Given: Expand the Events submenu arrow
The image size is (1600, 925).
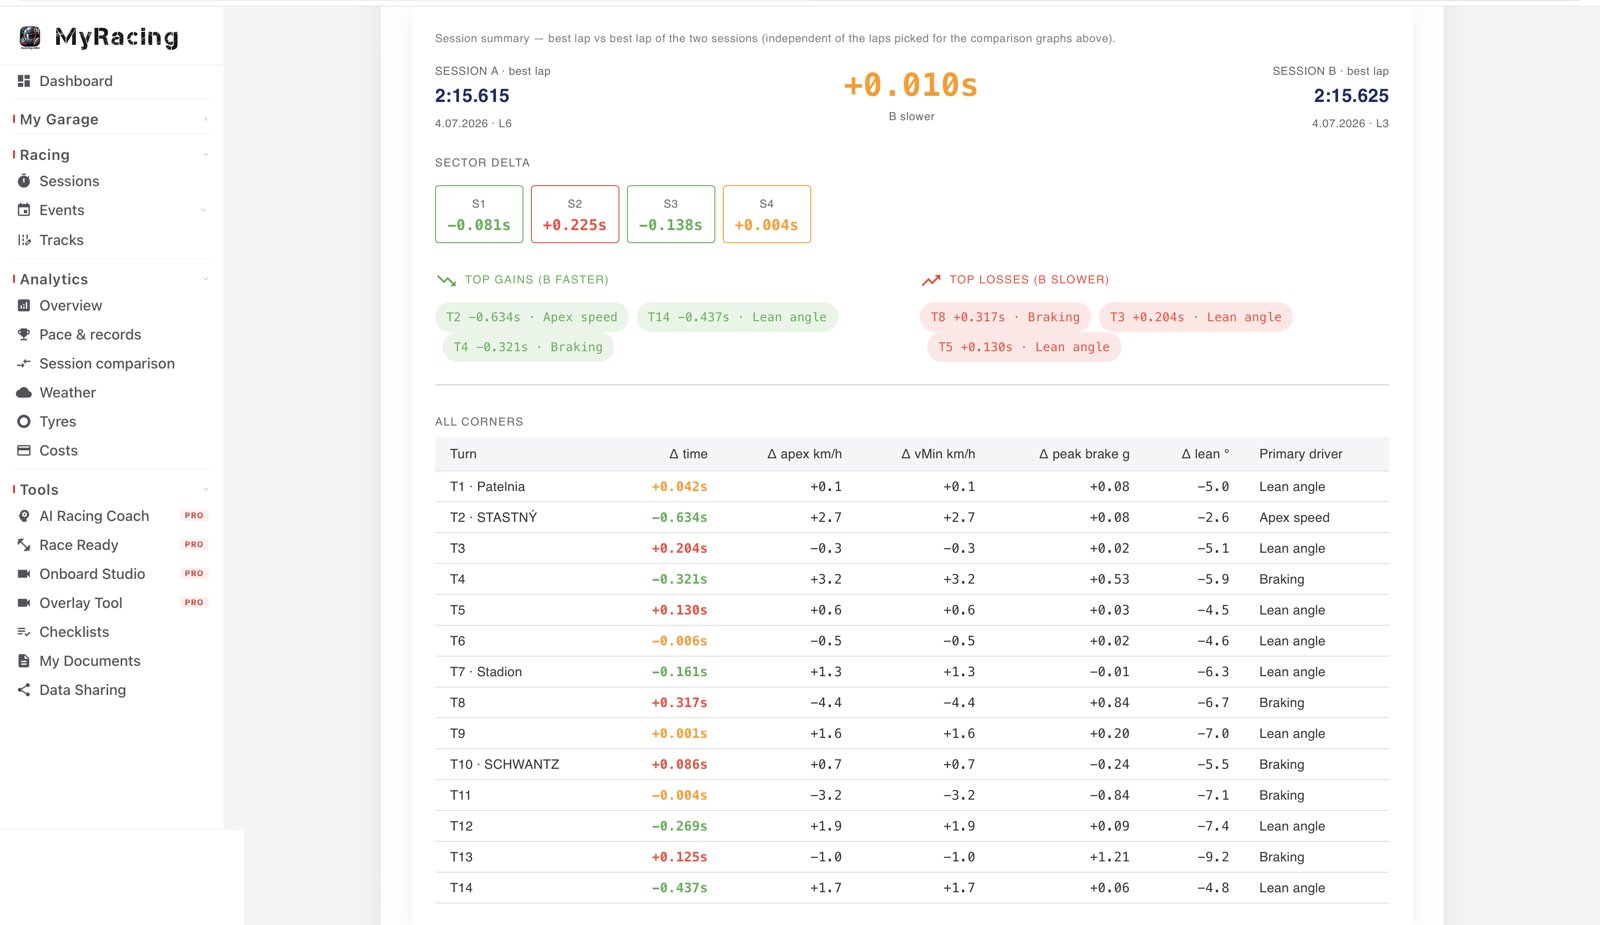Looking at the screenshot, I should (x=204, y=210).
